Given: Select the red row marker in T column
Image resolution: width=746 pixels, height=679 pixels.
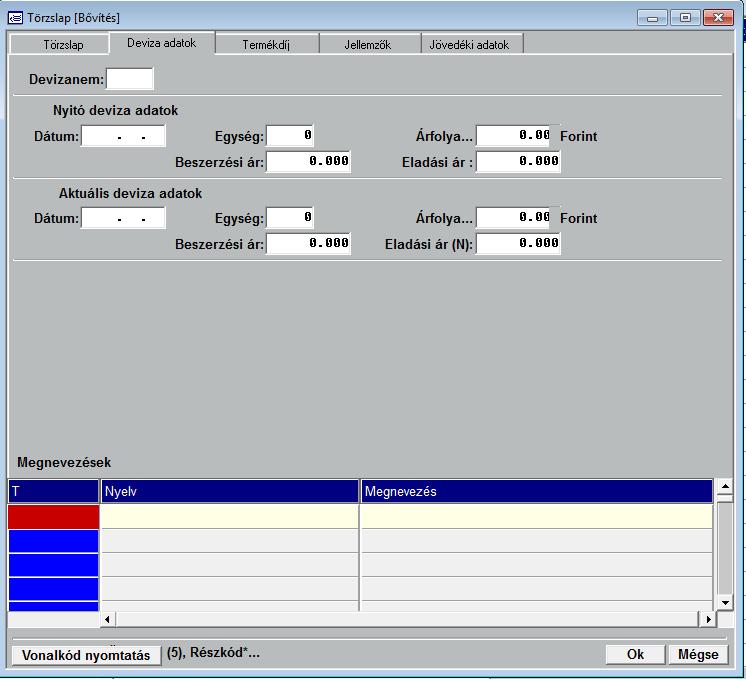Looking at the screenshot, I should click(x=53, y=517).
